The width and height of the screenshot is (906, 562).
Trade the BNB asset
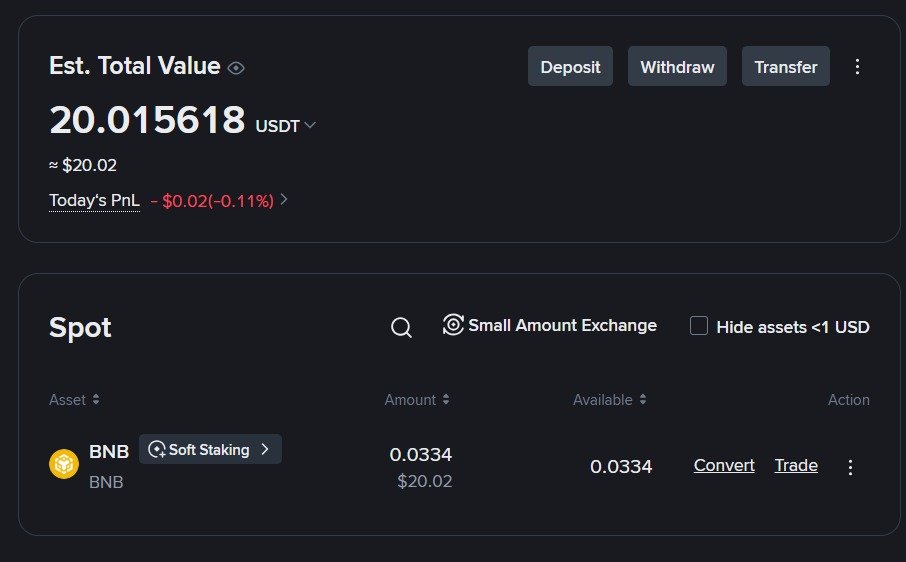click(796, 466)
